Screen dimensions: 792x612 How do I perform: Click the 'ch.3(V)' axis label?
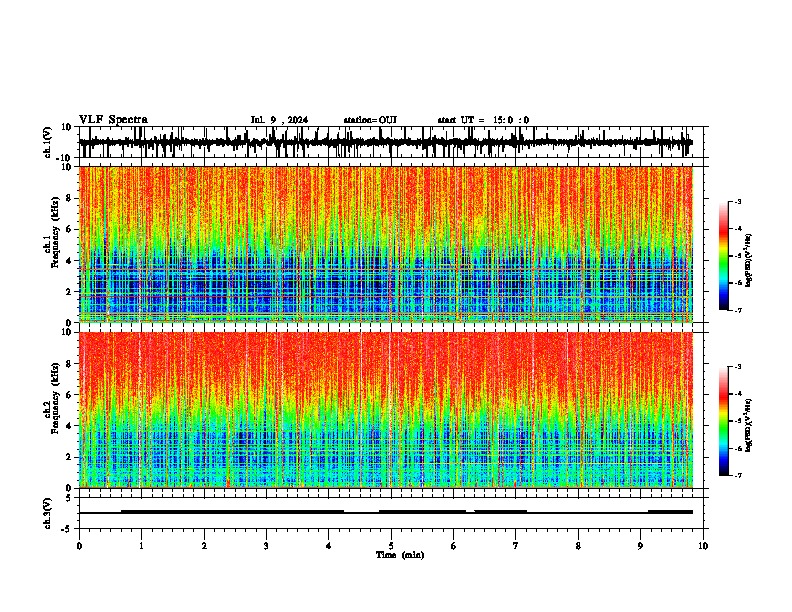[x=49, y=513]
